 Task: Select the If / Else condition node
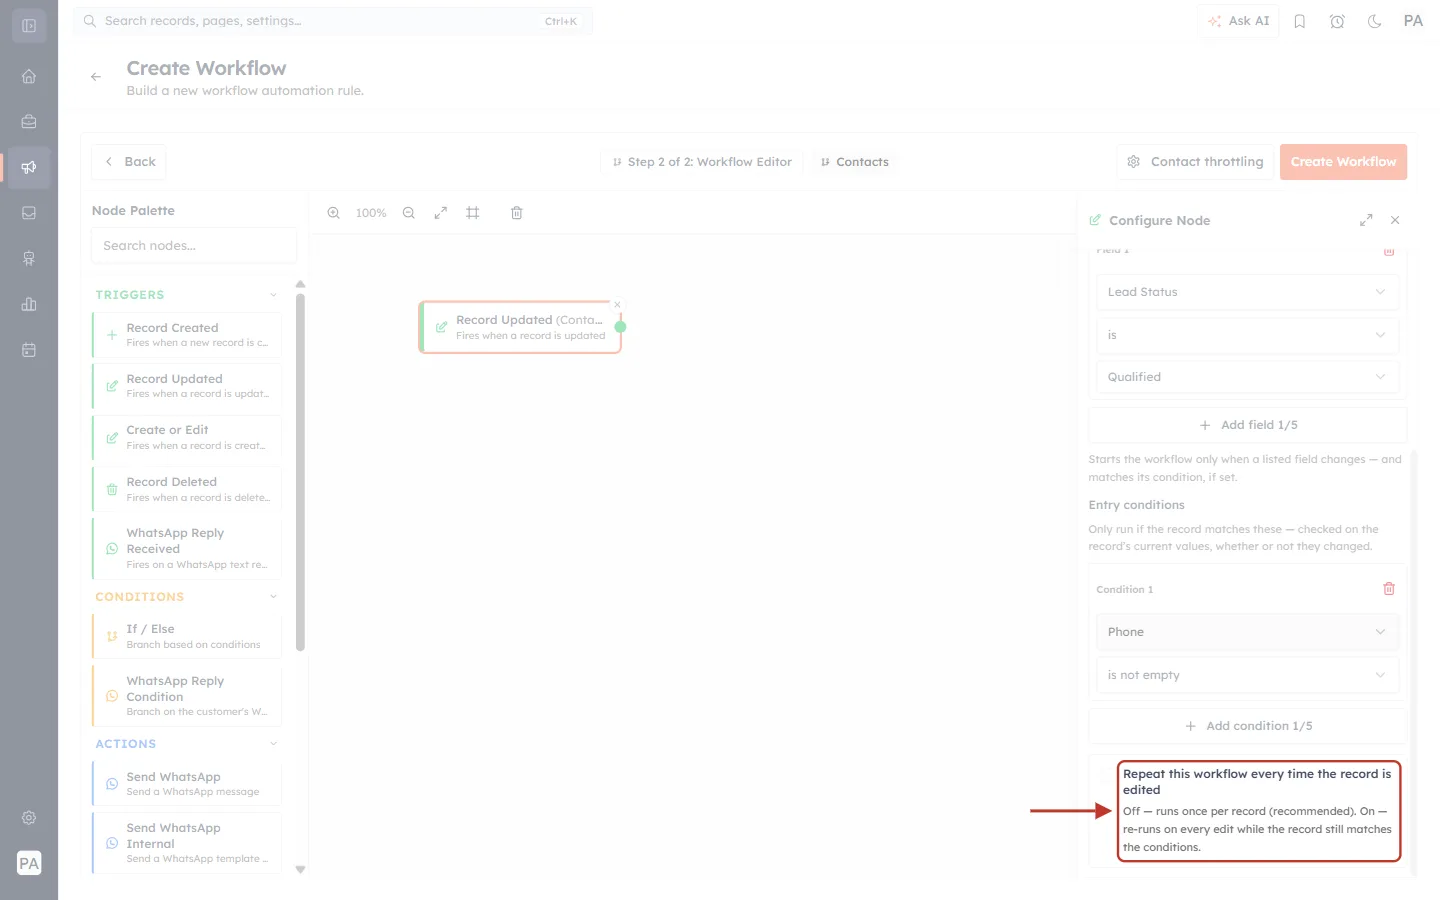[187, 636]
